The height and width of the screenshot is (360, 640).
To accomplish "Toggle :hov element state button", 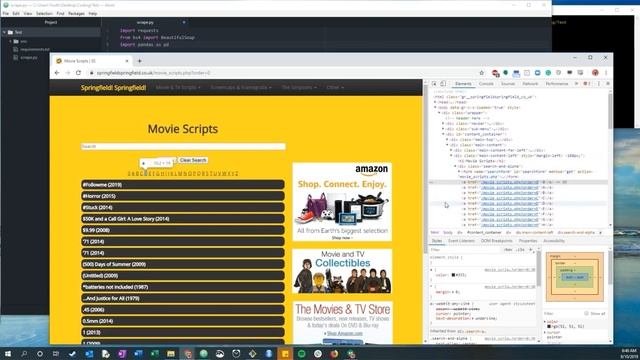I will tap(508, 249).
